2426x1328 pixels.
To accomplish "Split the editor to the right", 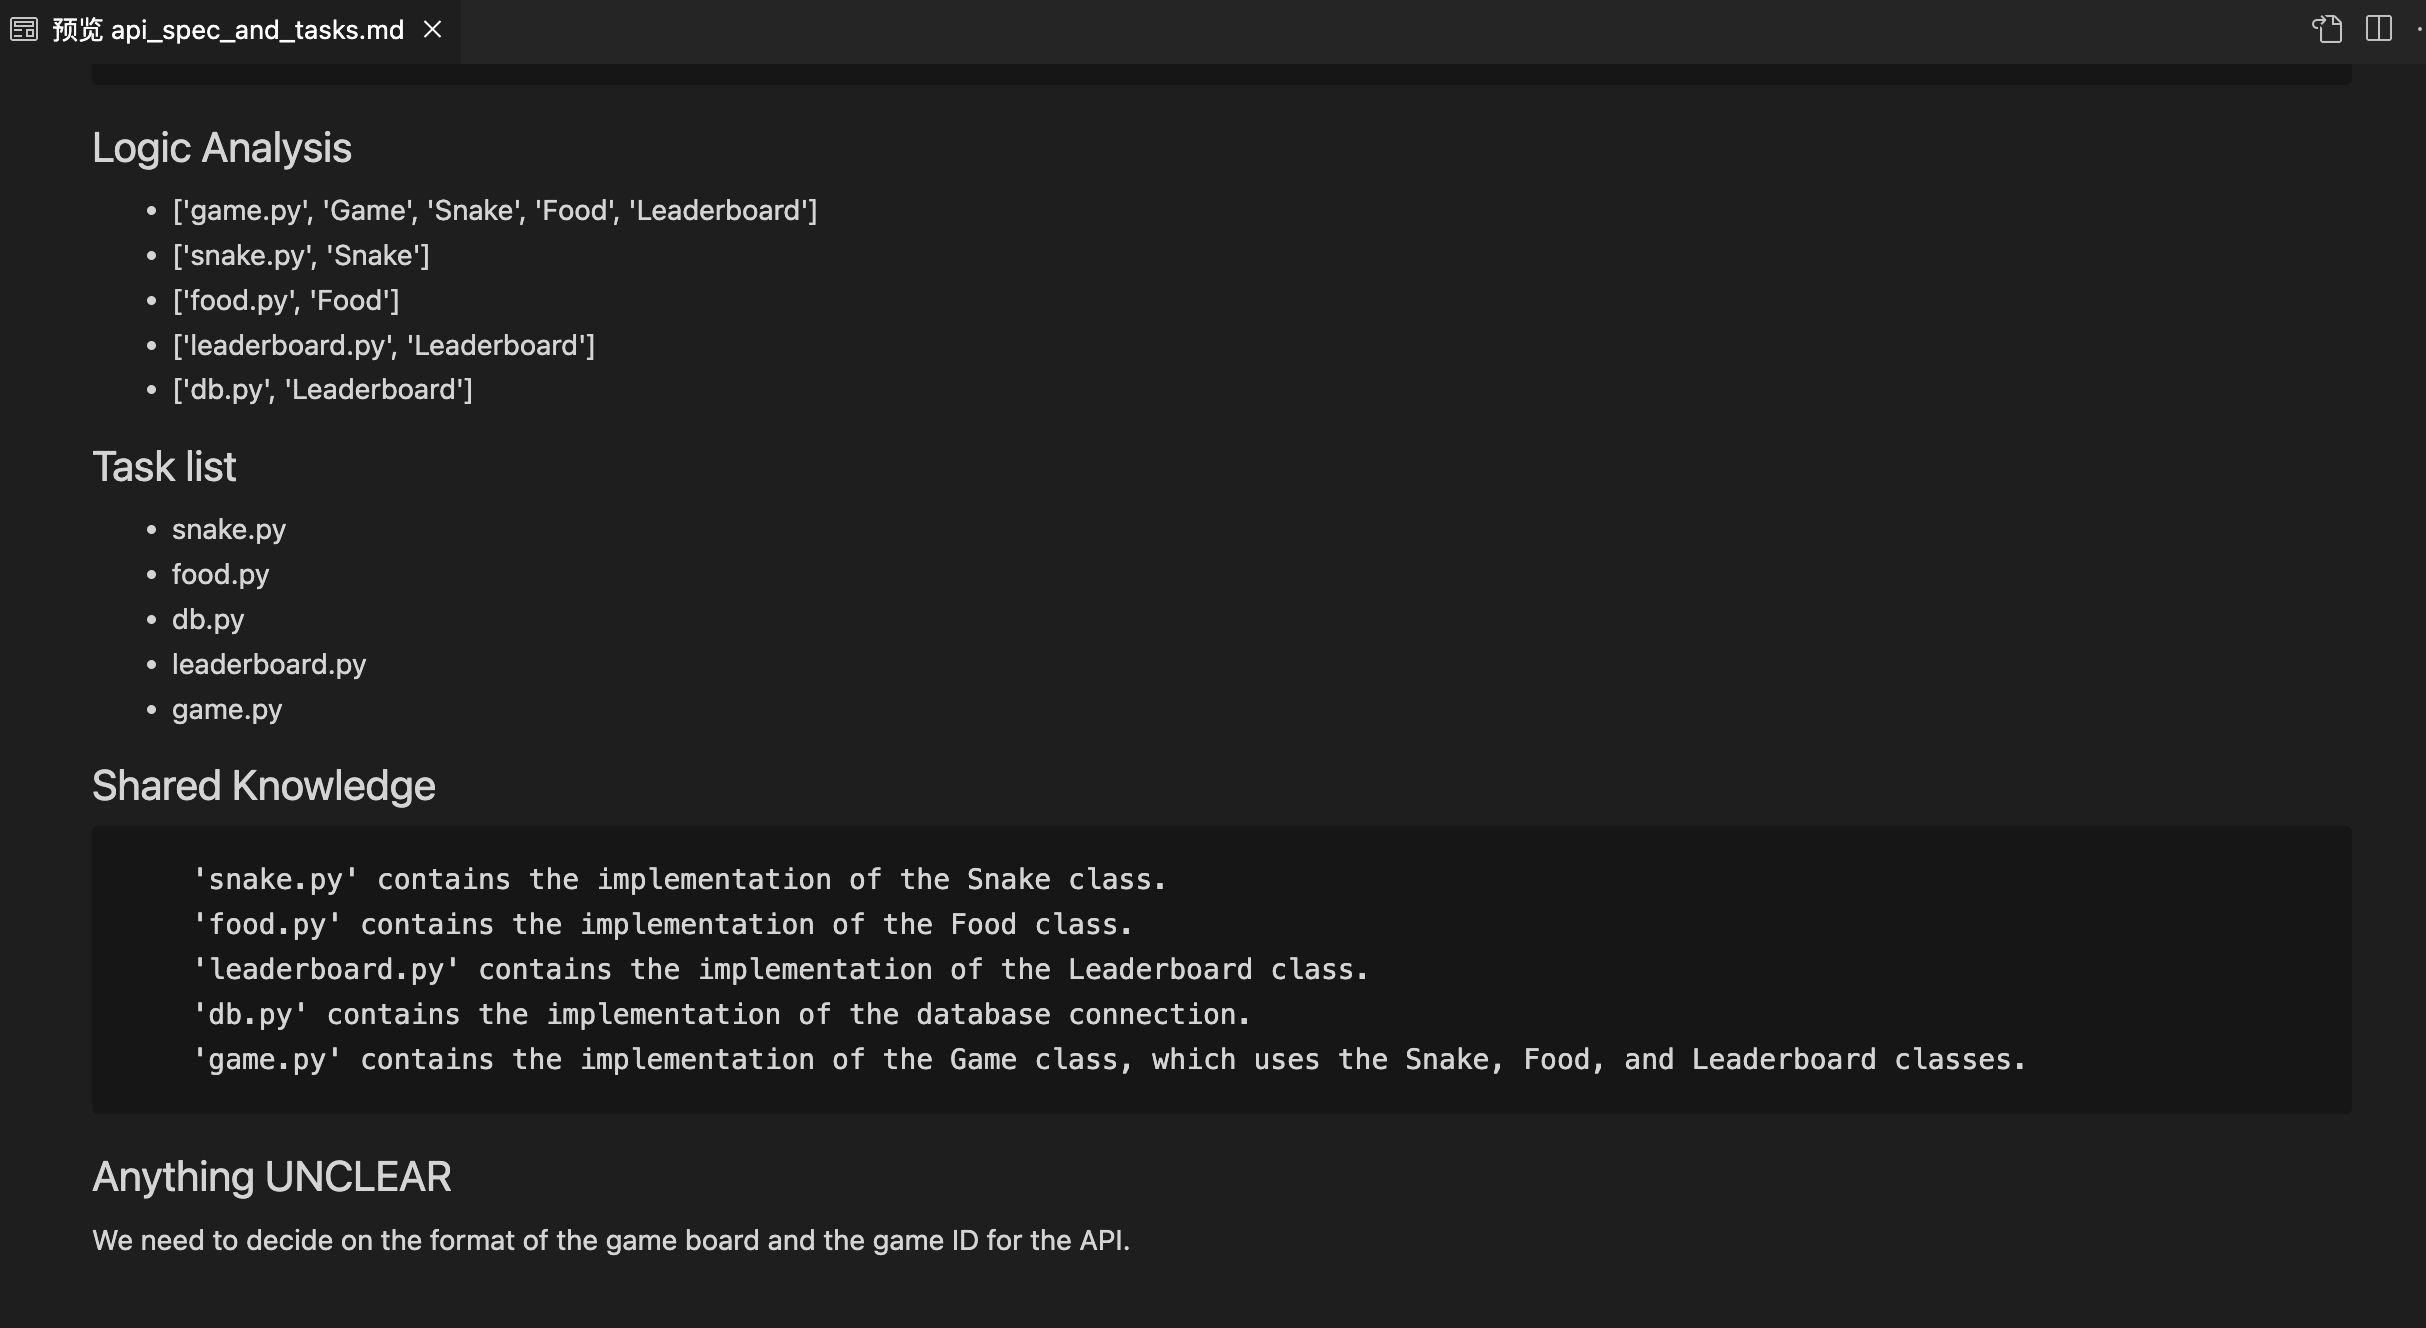I will (2379, 29).
